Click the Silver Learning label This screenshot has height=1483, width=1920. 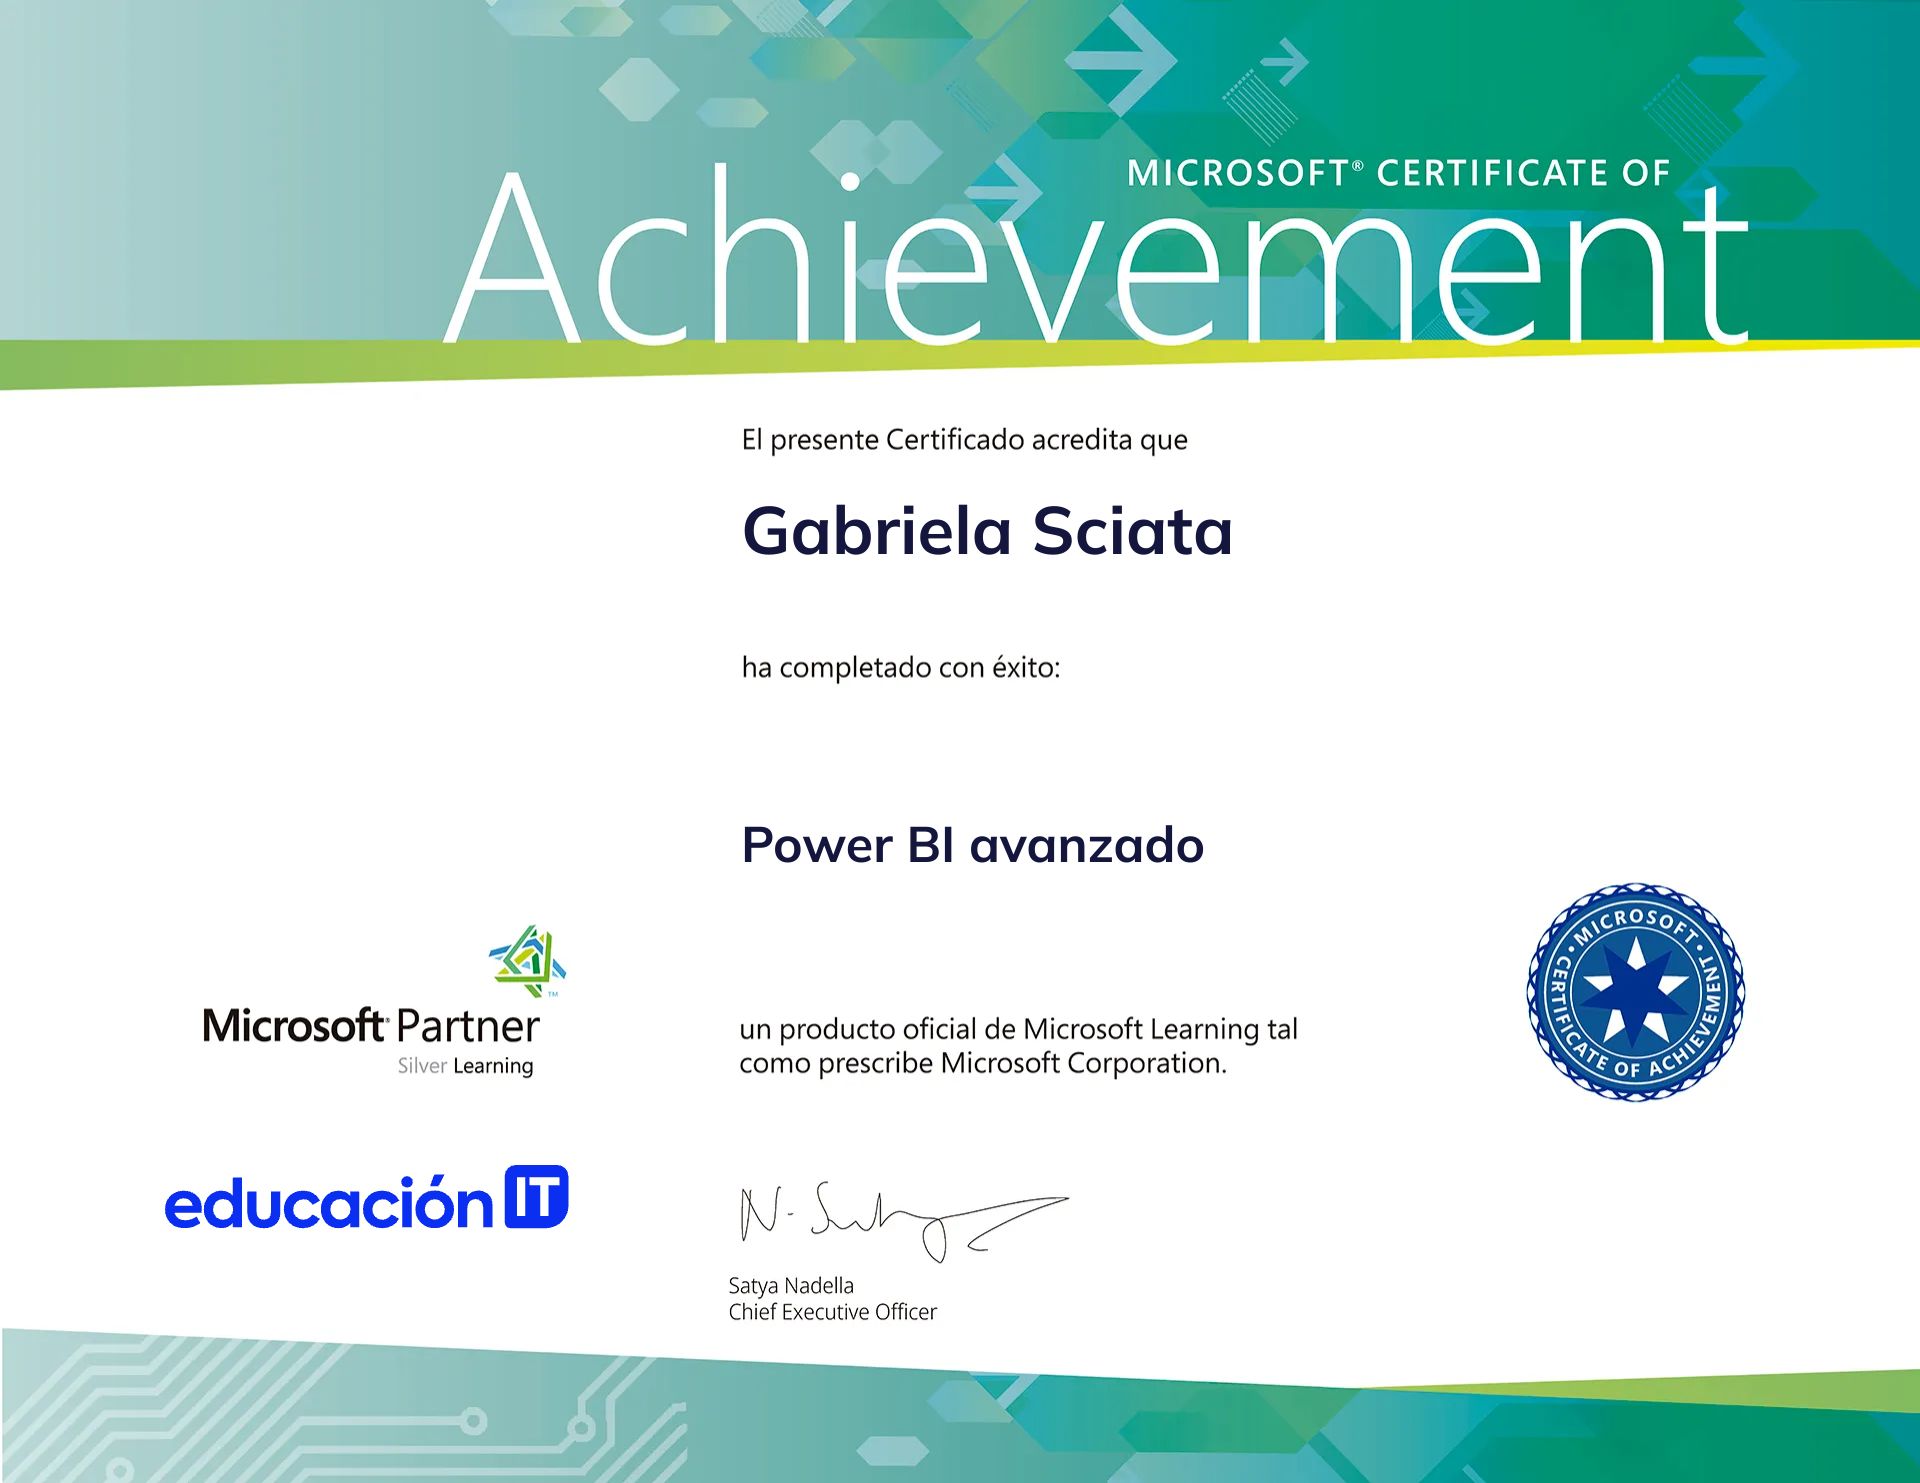(465, 1066)
